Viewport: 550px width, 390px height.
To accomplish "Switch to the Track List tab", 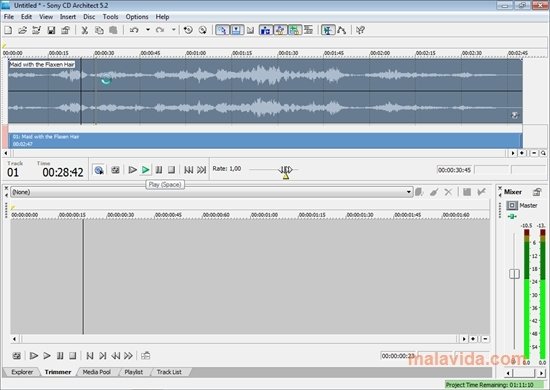I will click(169, 372).
